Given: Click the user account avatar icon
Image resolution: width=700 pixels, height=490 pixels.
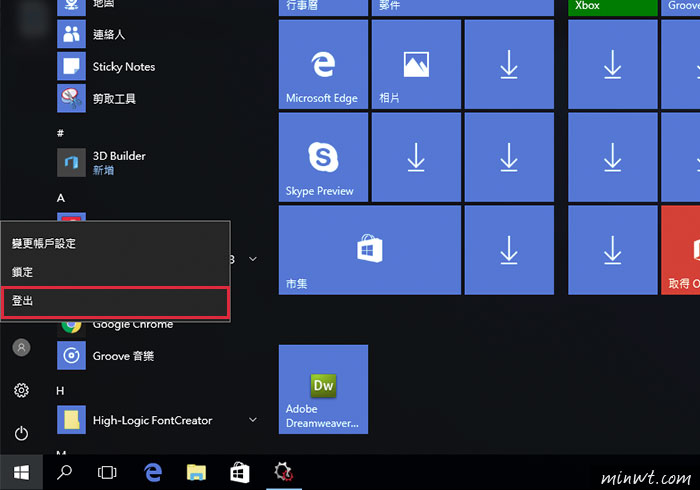Looking at the screenshot, I should 21,347.
